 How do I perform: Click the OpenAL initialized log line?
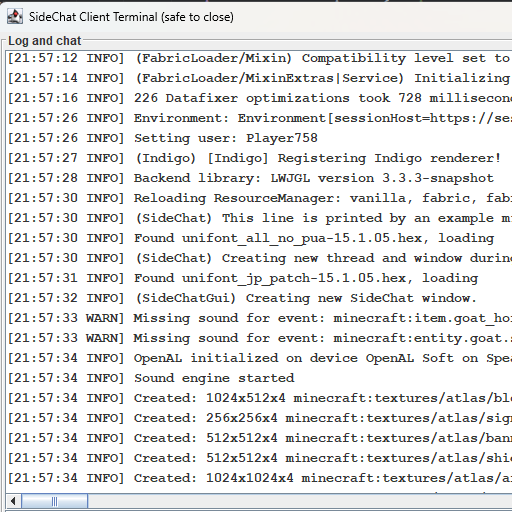tap(260, 358)
